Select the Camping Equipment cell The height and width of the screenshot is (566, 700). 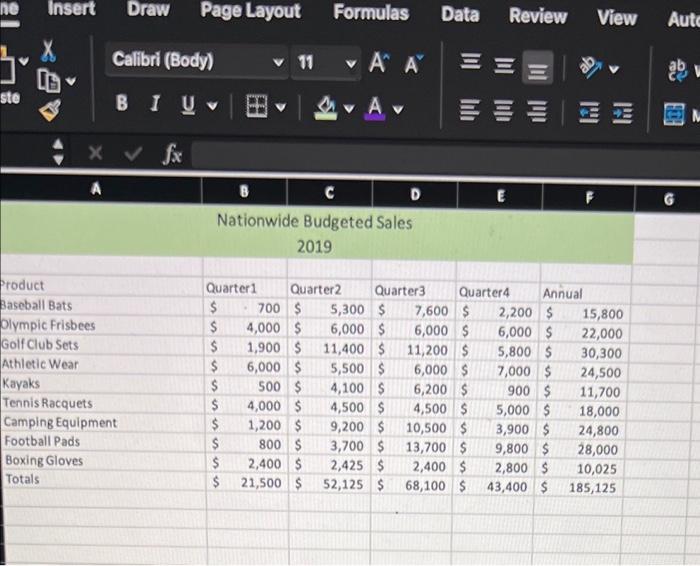tap(103, 422)
